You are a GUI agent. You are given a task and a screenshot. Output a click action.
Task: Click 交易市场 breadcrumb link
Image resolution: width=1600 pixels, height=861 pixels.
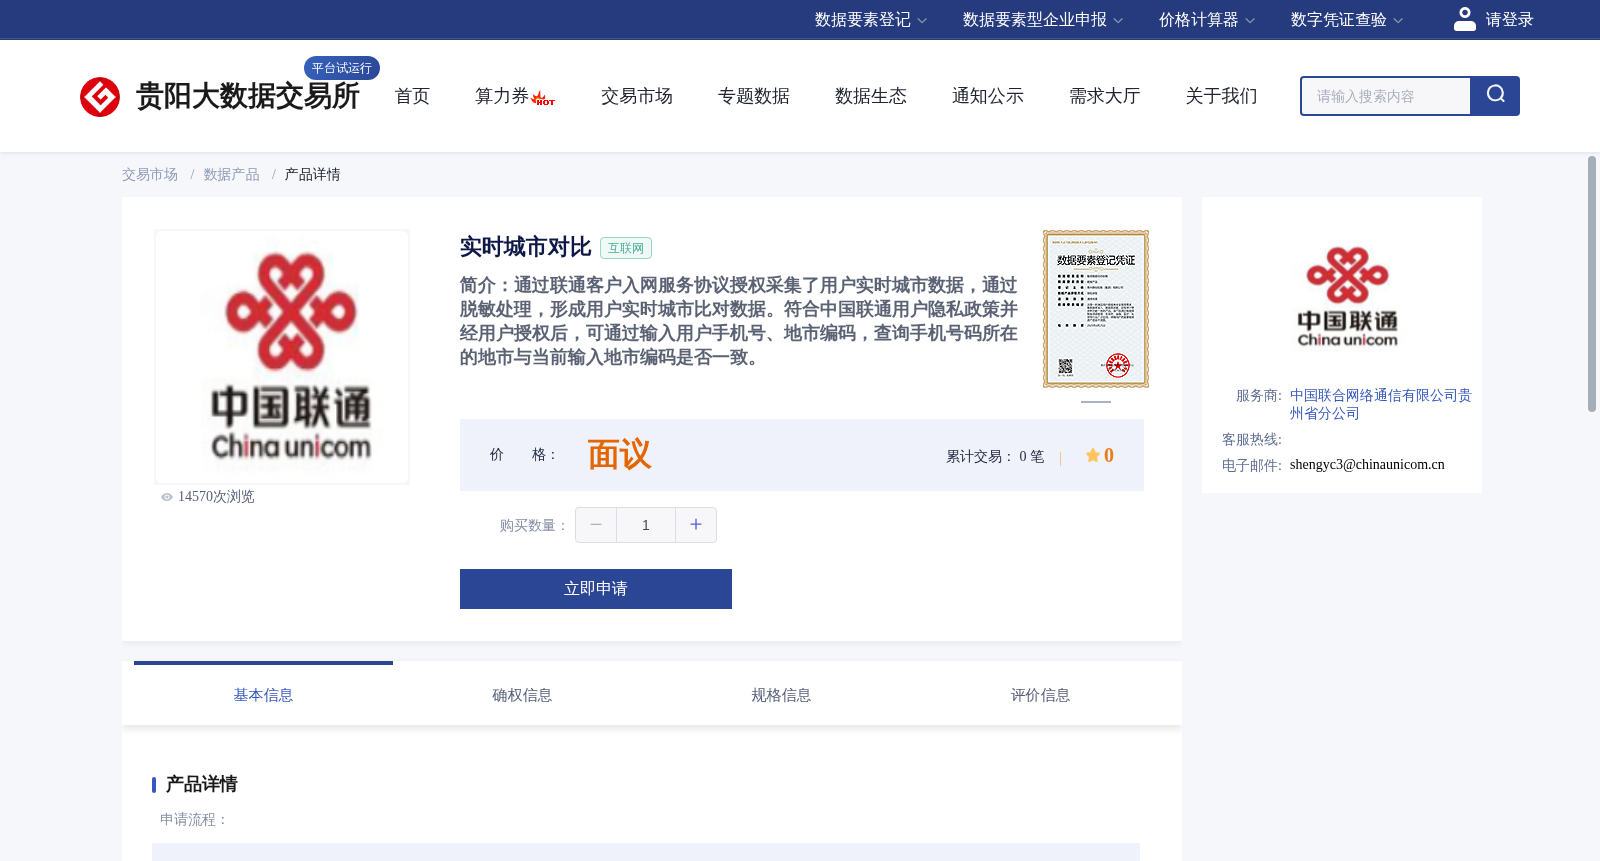(x=150, y=175)
